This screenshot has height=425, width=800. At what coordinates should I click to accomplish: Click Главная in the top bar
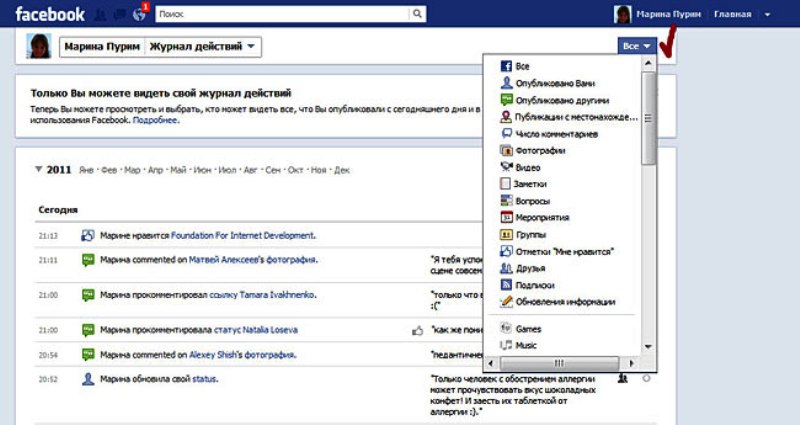click(x=731, y=15)
